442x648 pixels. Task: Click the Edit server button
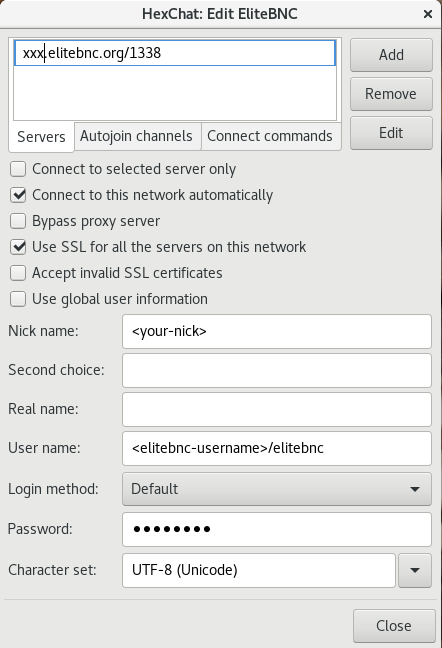click(391, 133)
